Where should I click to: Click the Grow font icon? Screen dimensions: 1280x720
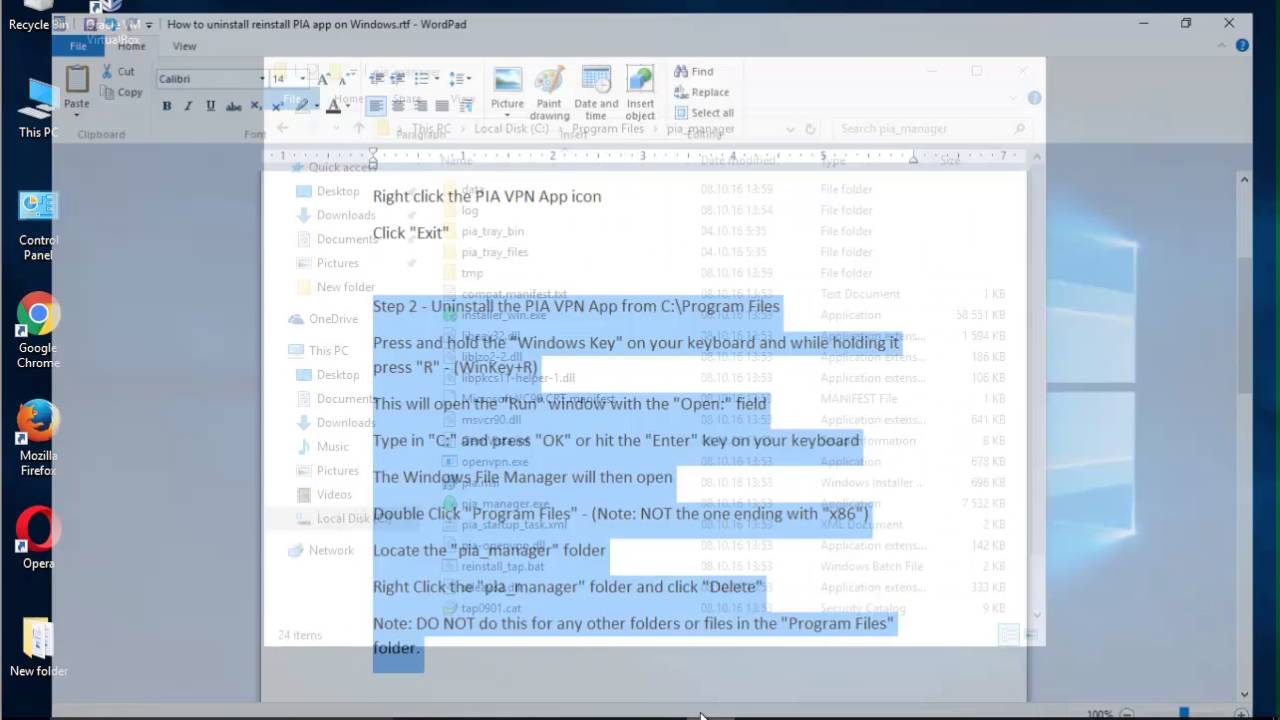point(324,78)
